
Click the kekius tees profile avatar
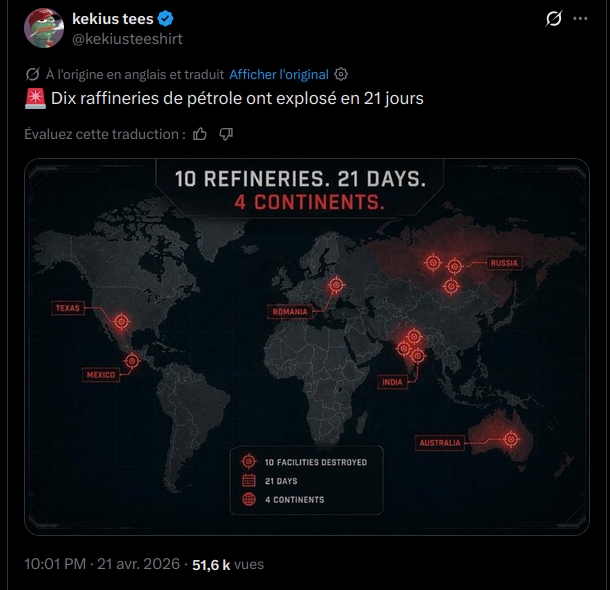[44, 28]
